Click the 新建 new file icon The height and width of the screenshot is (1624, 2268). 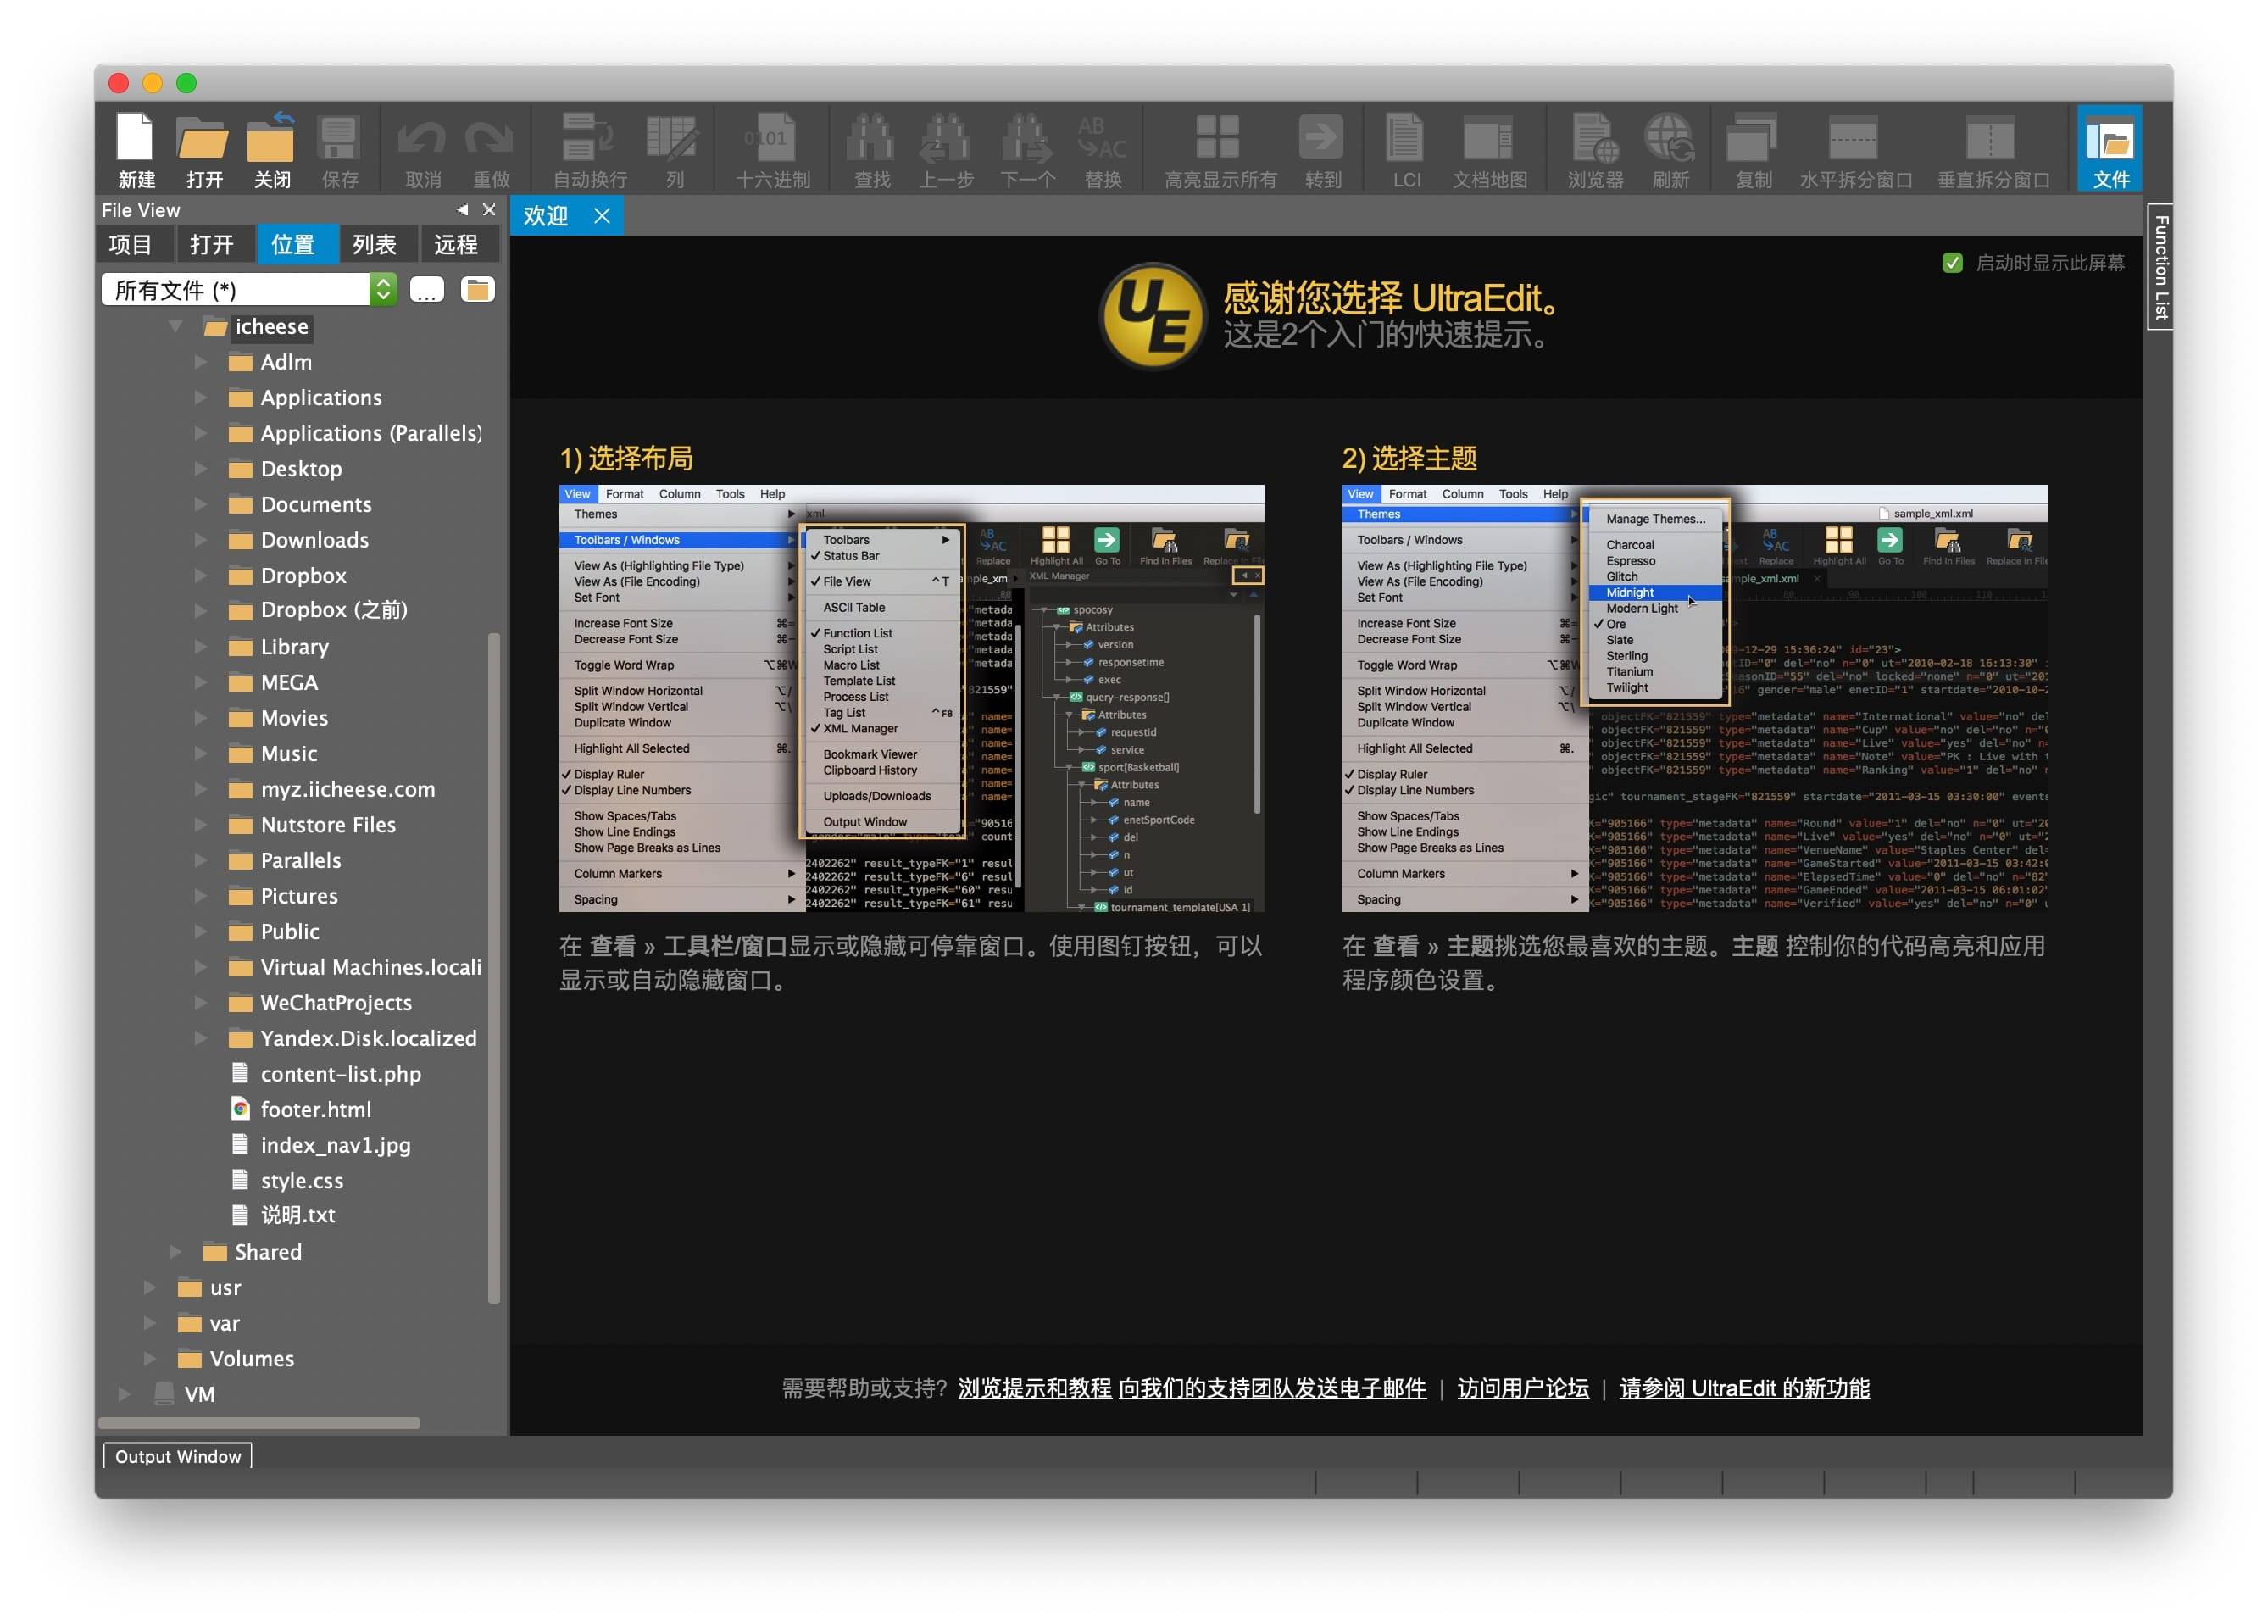point(135,139)
